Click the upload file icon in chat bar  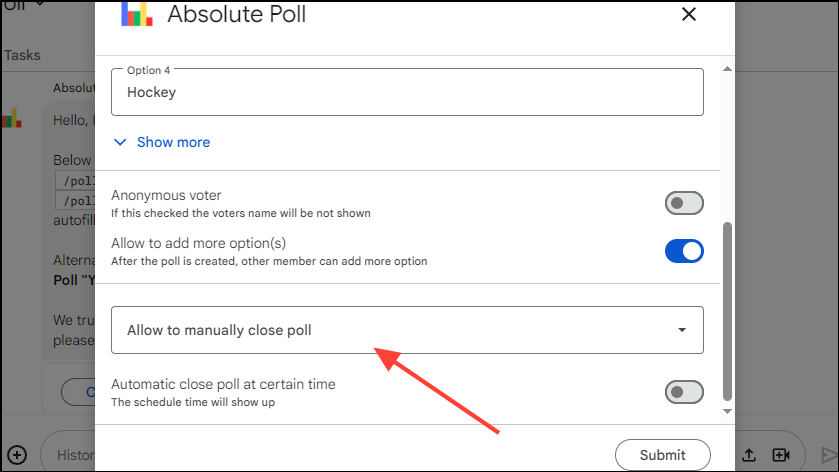pyautogui.click(x=751, y=455)
